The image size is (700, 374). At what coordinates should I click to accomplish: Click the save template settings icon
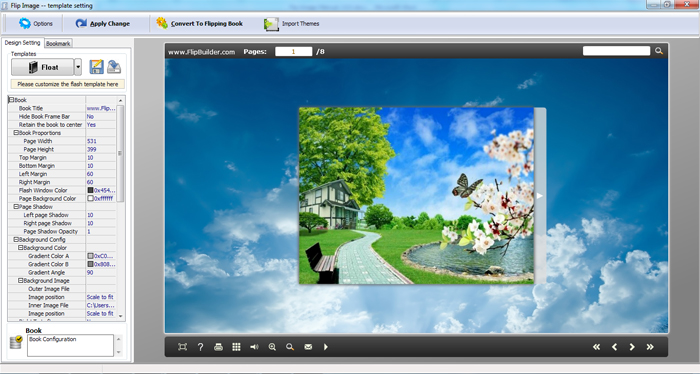[x=96, y=67]
